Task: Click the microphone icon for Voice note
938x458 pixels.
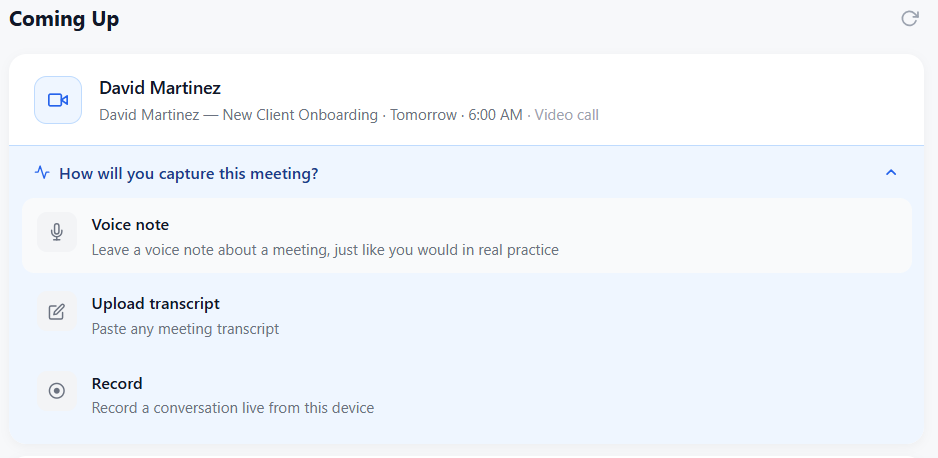Action: (57, 232)
